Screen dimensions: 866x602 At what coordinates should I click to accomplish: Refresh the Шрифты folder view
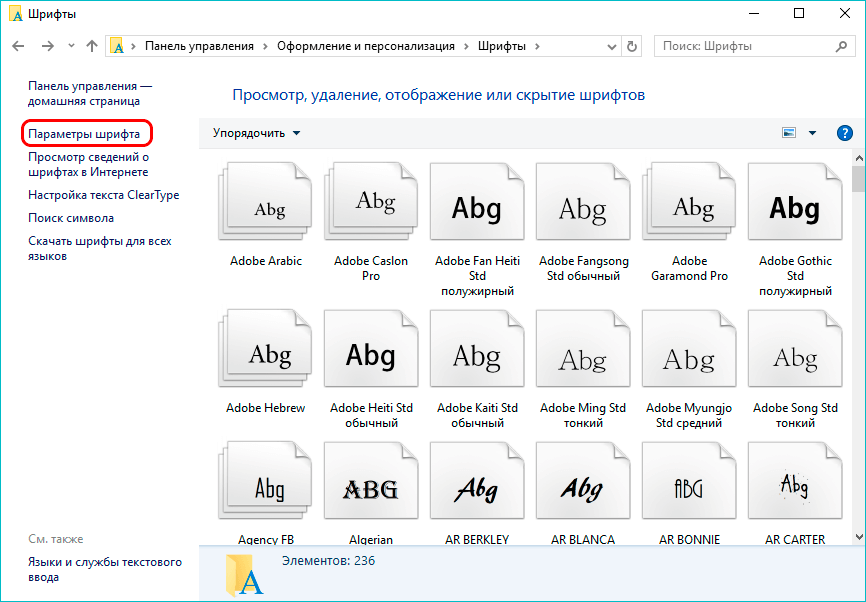[632, 46]
